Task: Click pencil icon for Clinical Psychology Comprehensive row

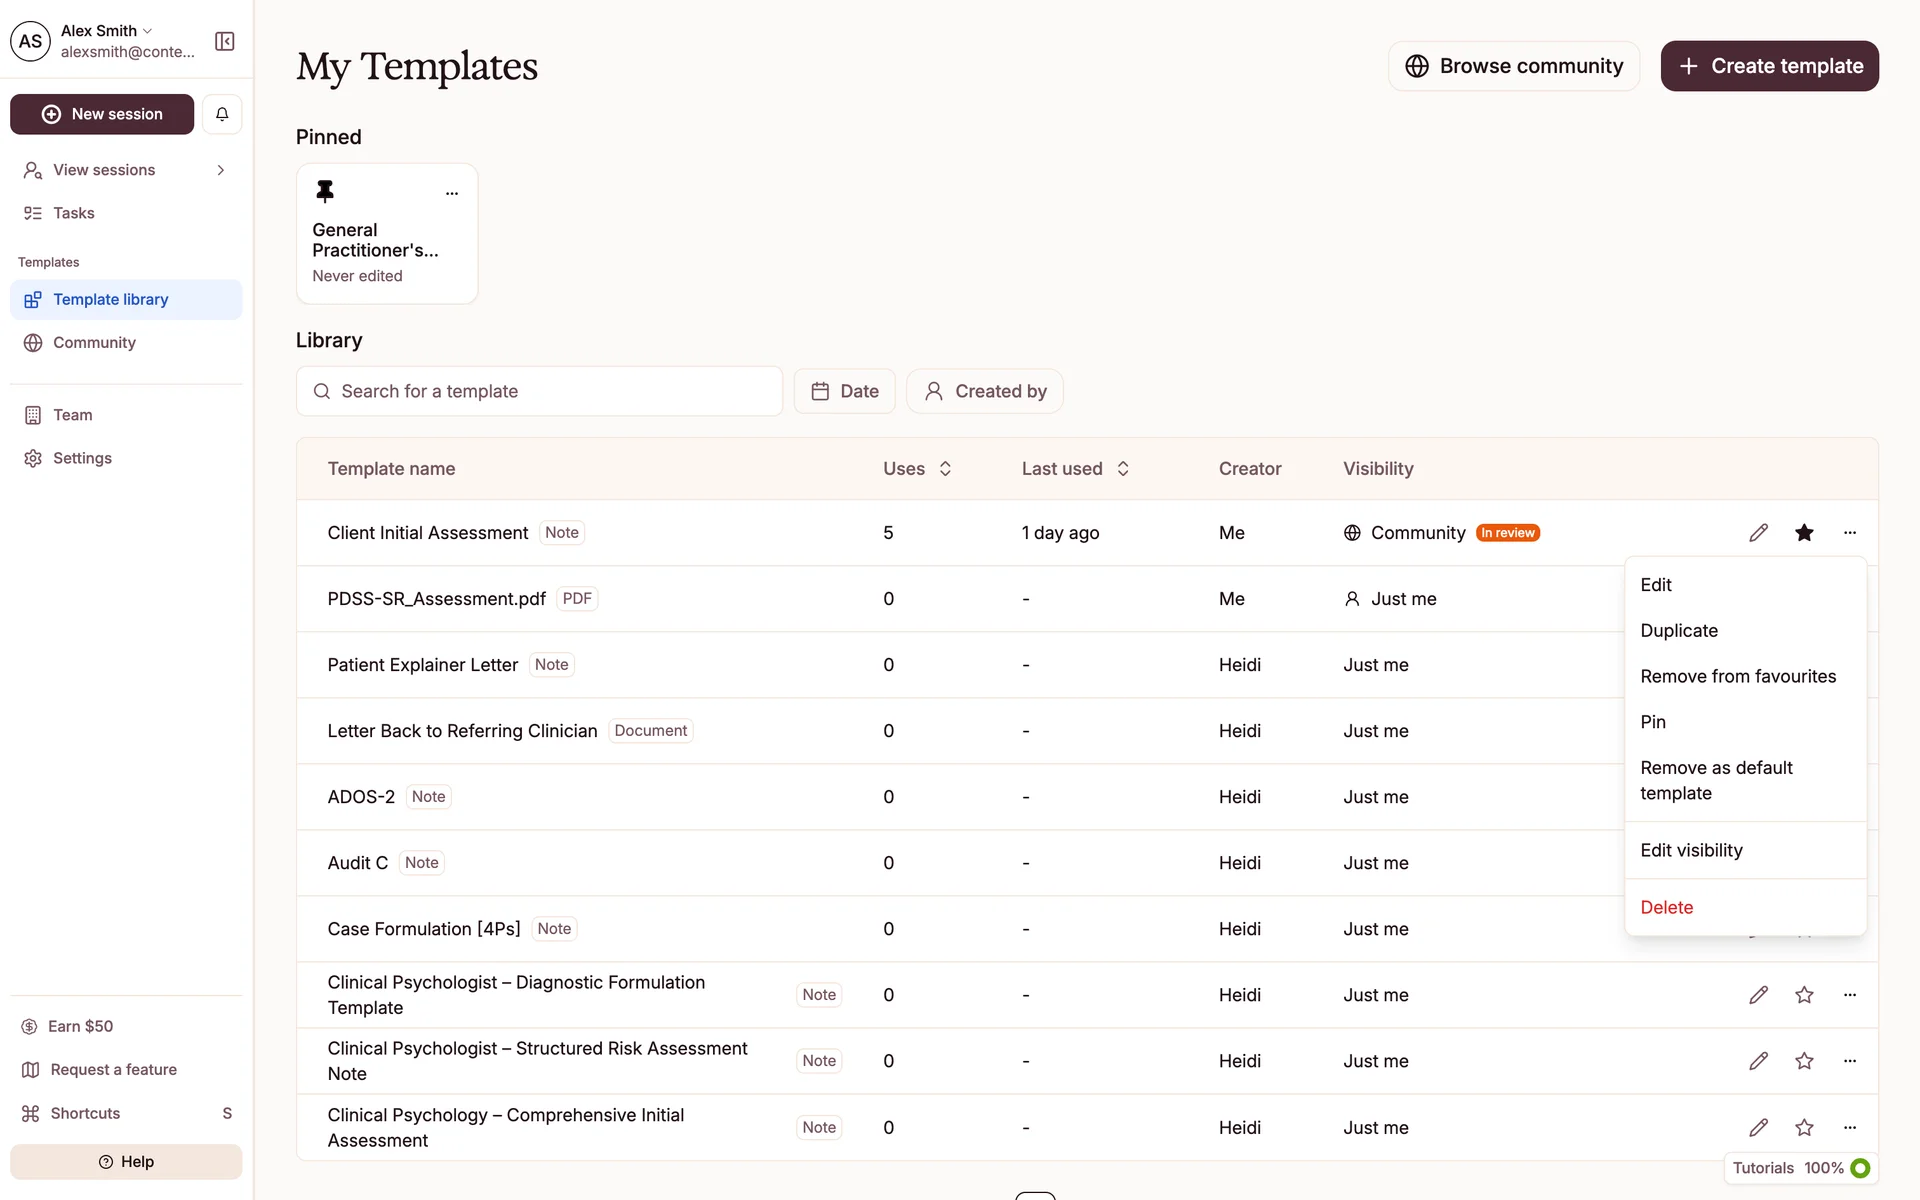Action: pyautogui.click(x=1758, y=1127)
